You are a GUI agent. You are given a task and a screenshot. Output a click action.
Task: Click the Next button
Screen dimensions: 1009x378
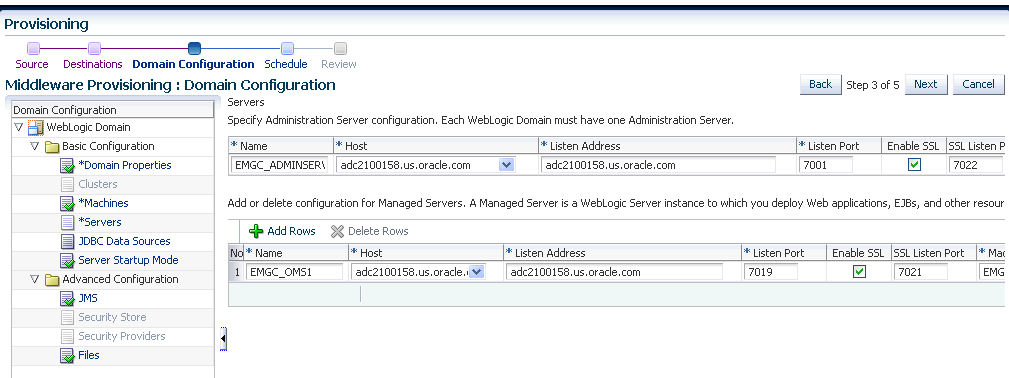(925, 84)
